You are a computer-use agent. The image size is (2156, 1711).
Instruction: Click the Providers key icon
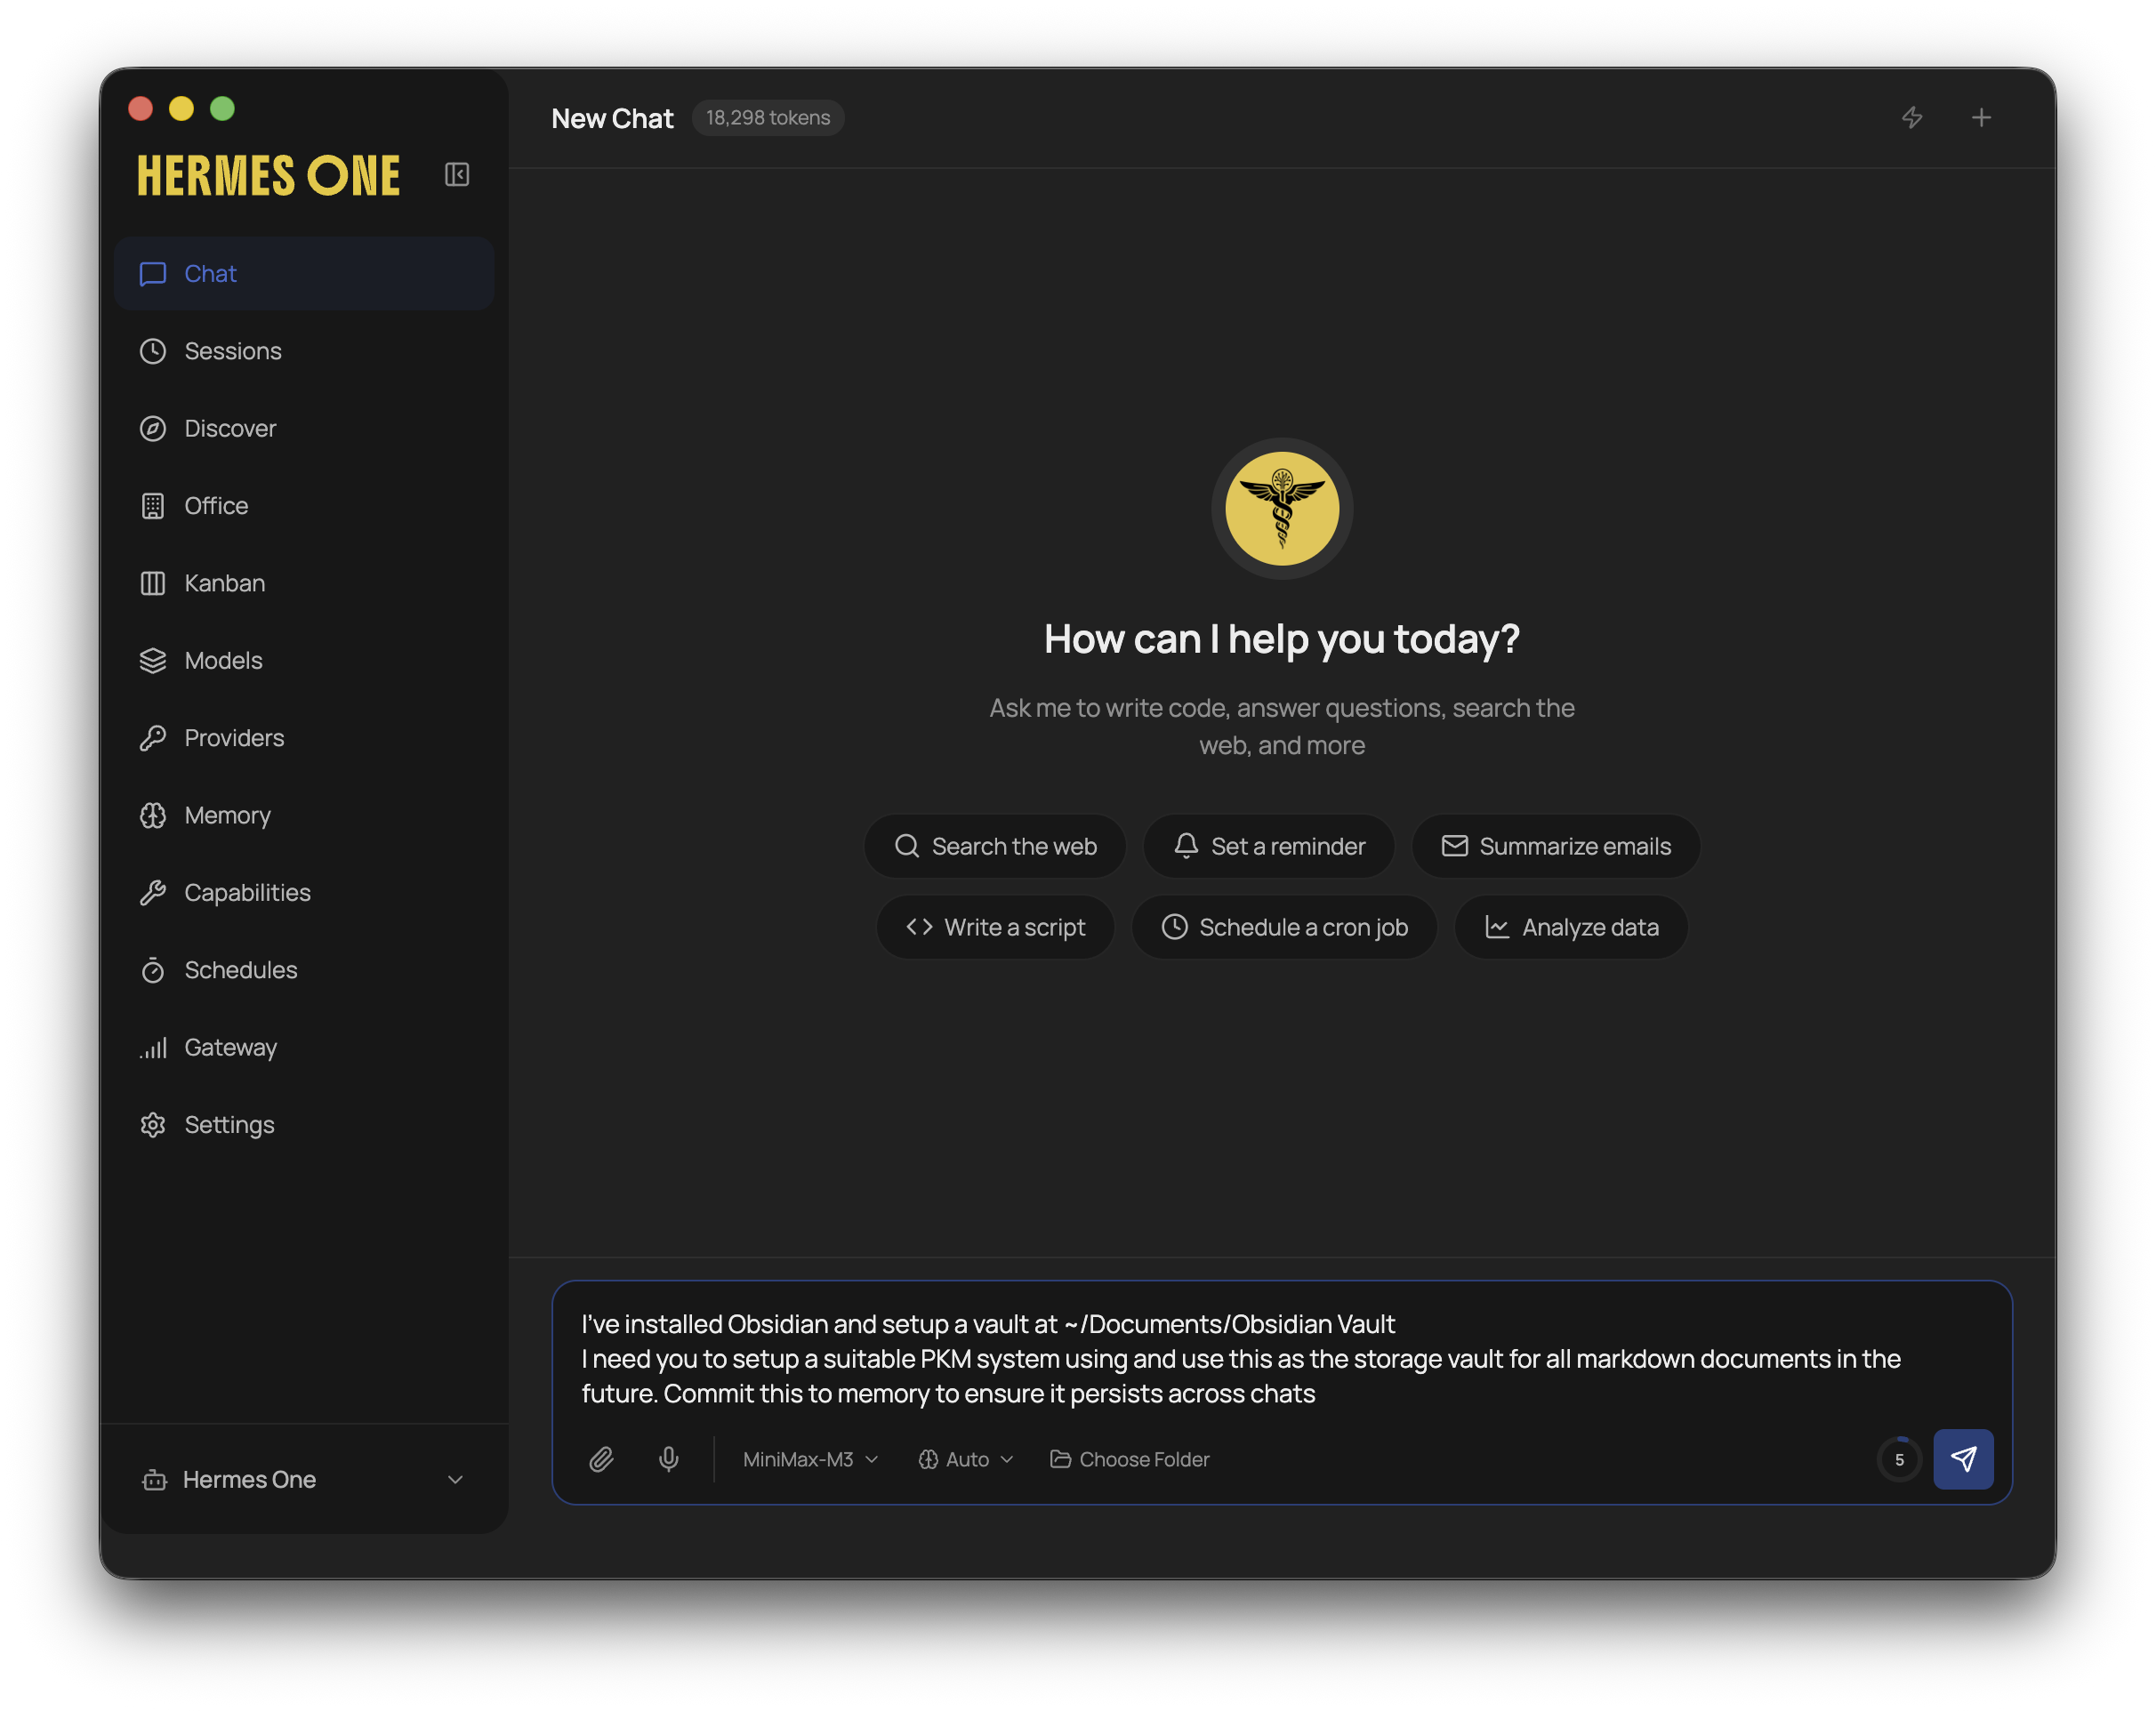[x=153, y=738]
